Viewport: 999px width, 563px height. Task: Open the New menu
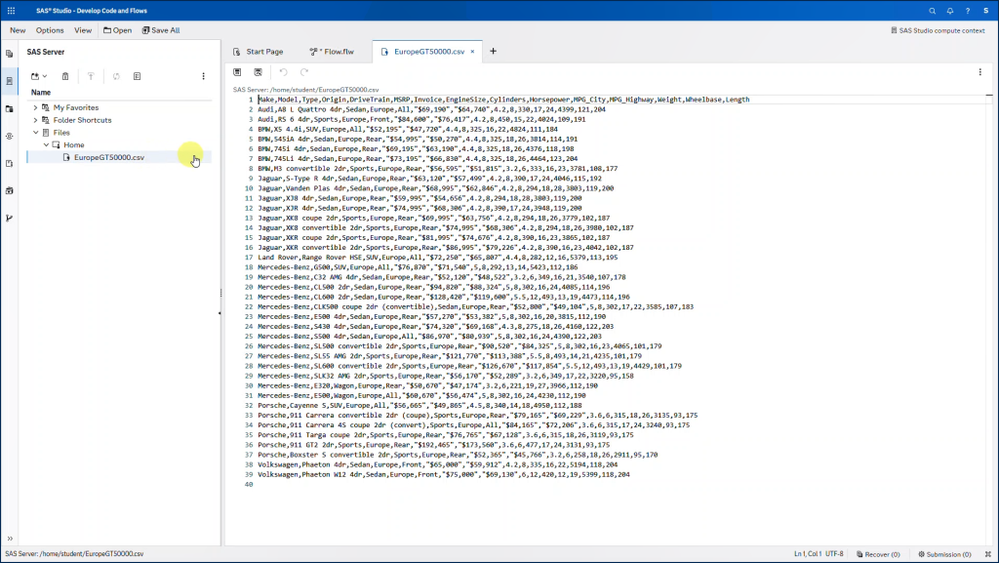(18, 30)
